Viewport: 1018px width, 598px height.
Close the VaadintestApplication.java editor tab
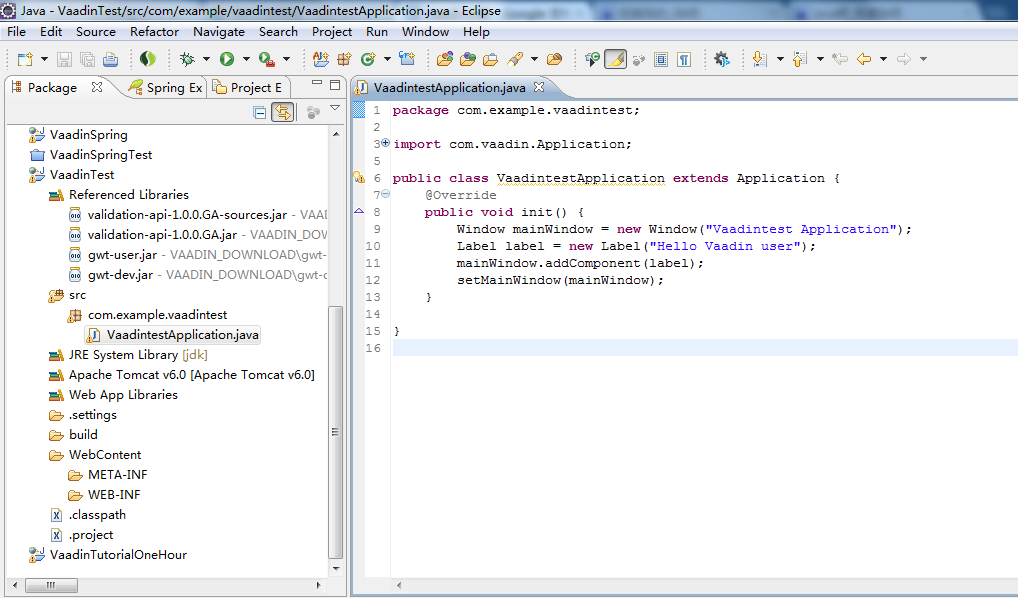point(539,87)
